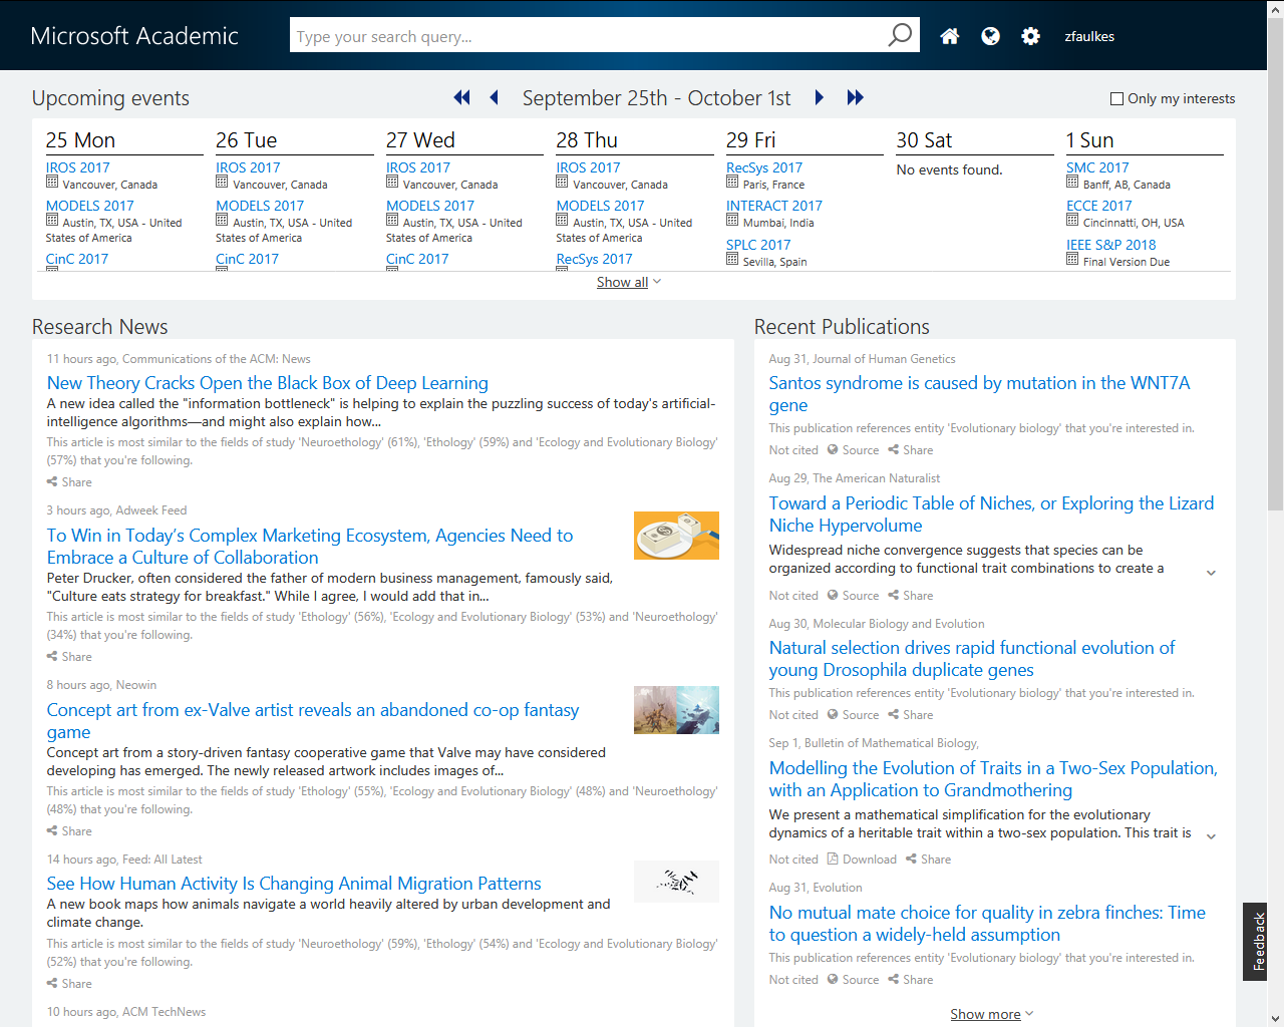Share the zebra finches publication

click(x=910, y=980)
